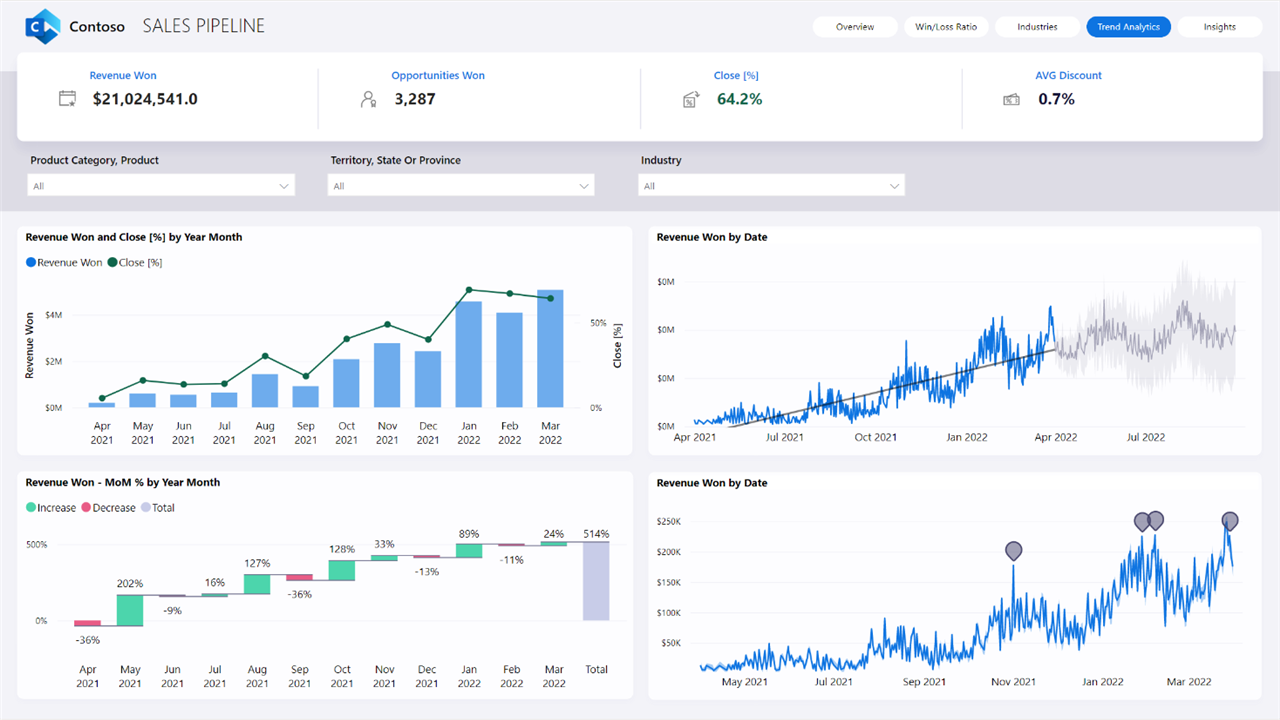Select the Oct 2021 revenue bar
Image resolution: width=1280 pixels, height=720 pixels.
tap(346, 383)
